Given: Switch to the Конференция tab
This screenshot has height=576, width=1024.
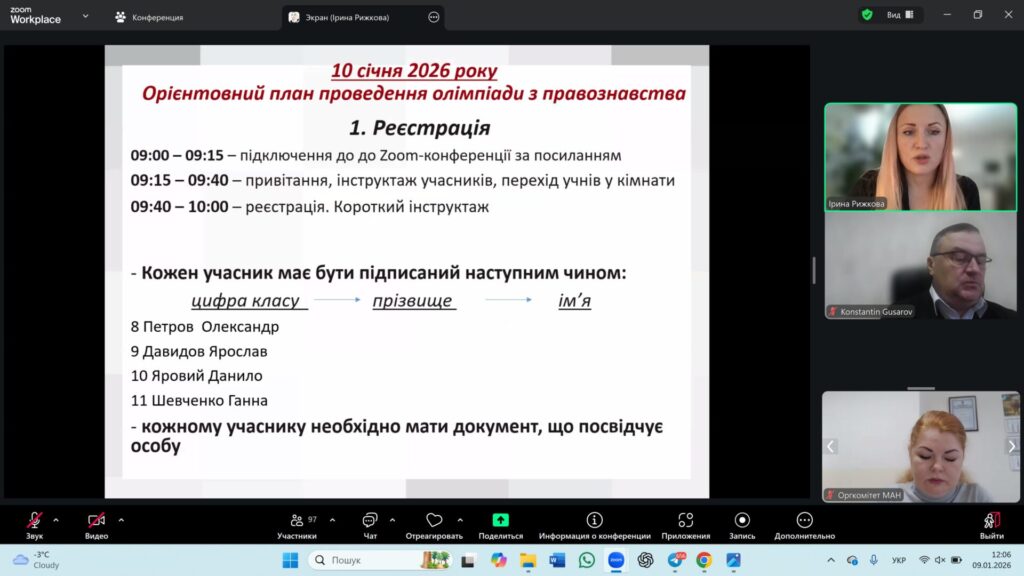Looking at the screenshot, I should (149, 17).
